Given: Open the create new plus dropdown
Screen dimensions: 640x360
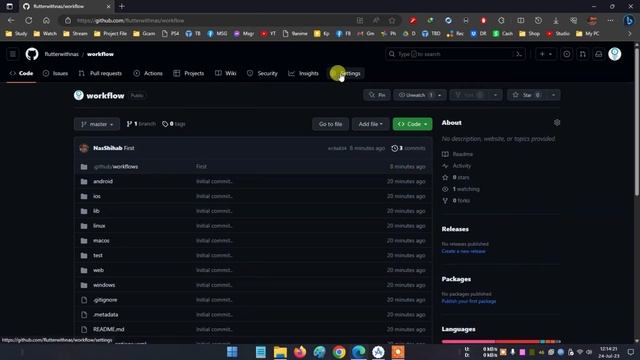Looking at the screenshot, I should coord(546,54).
